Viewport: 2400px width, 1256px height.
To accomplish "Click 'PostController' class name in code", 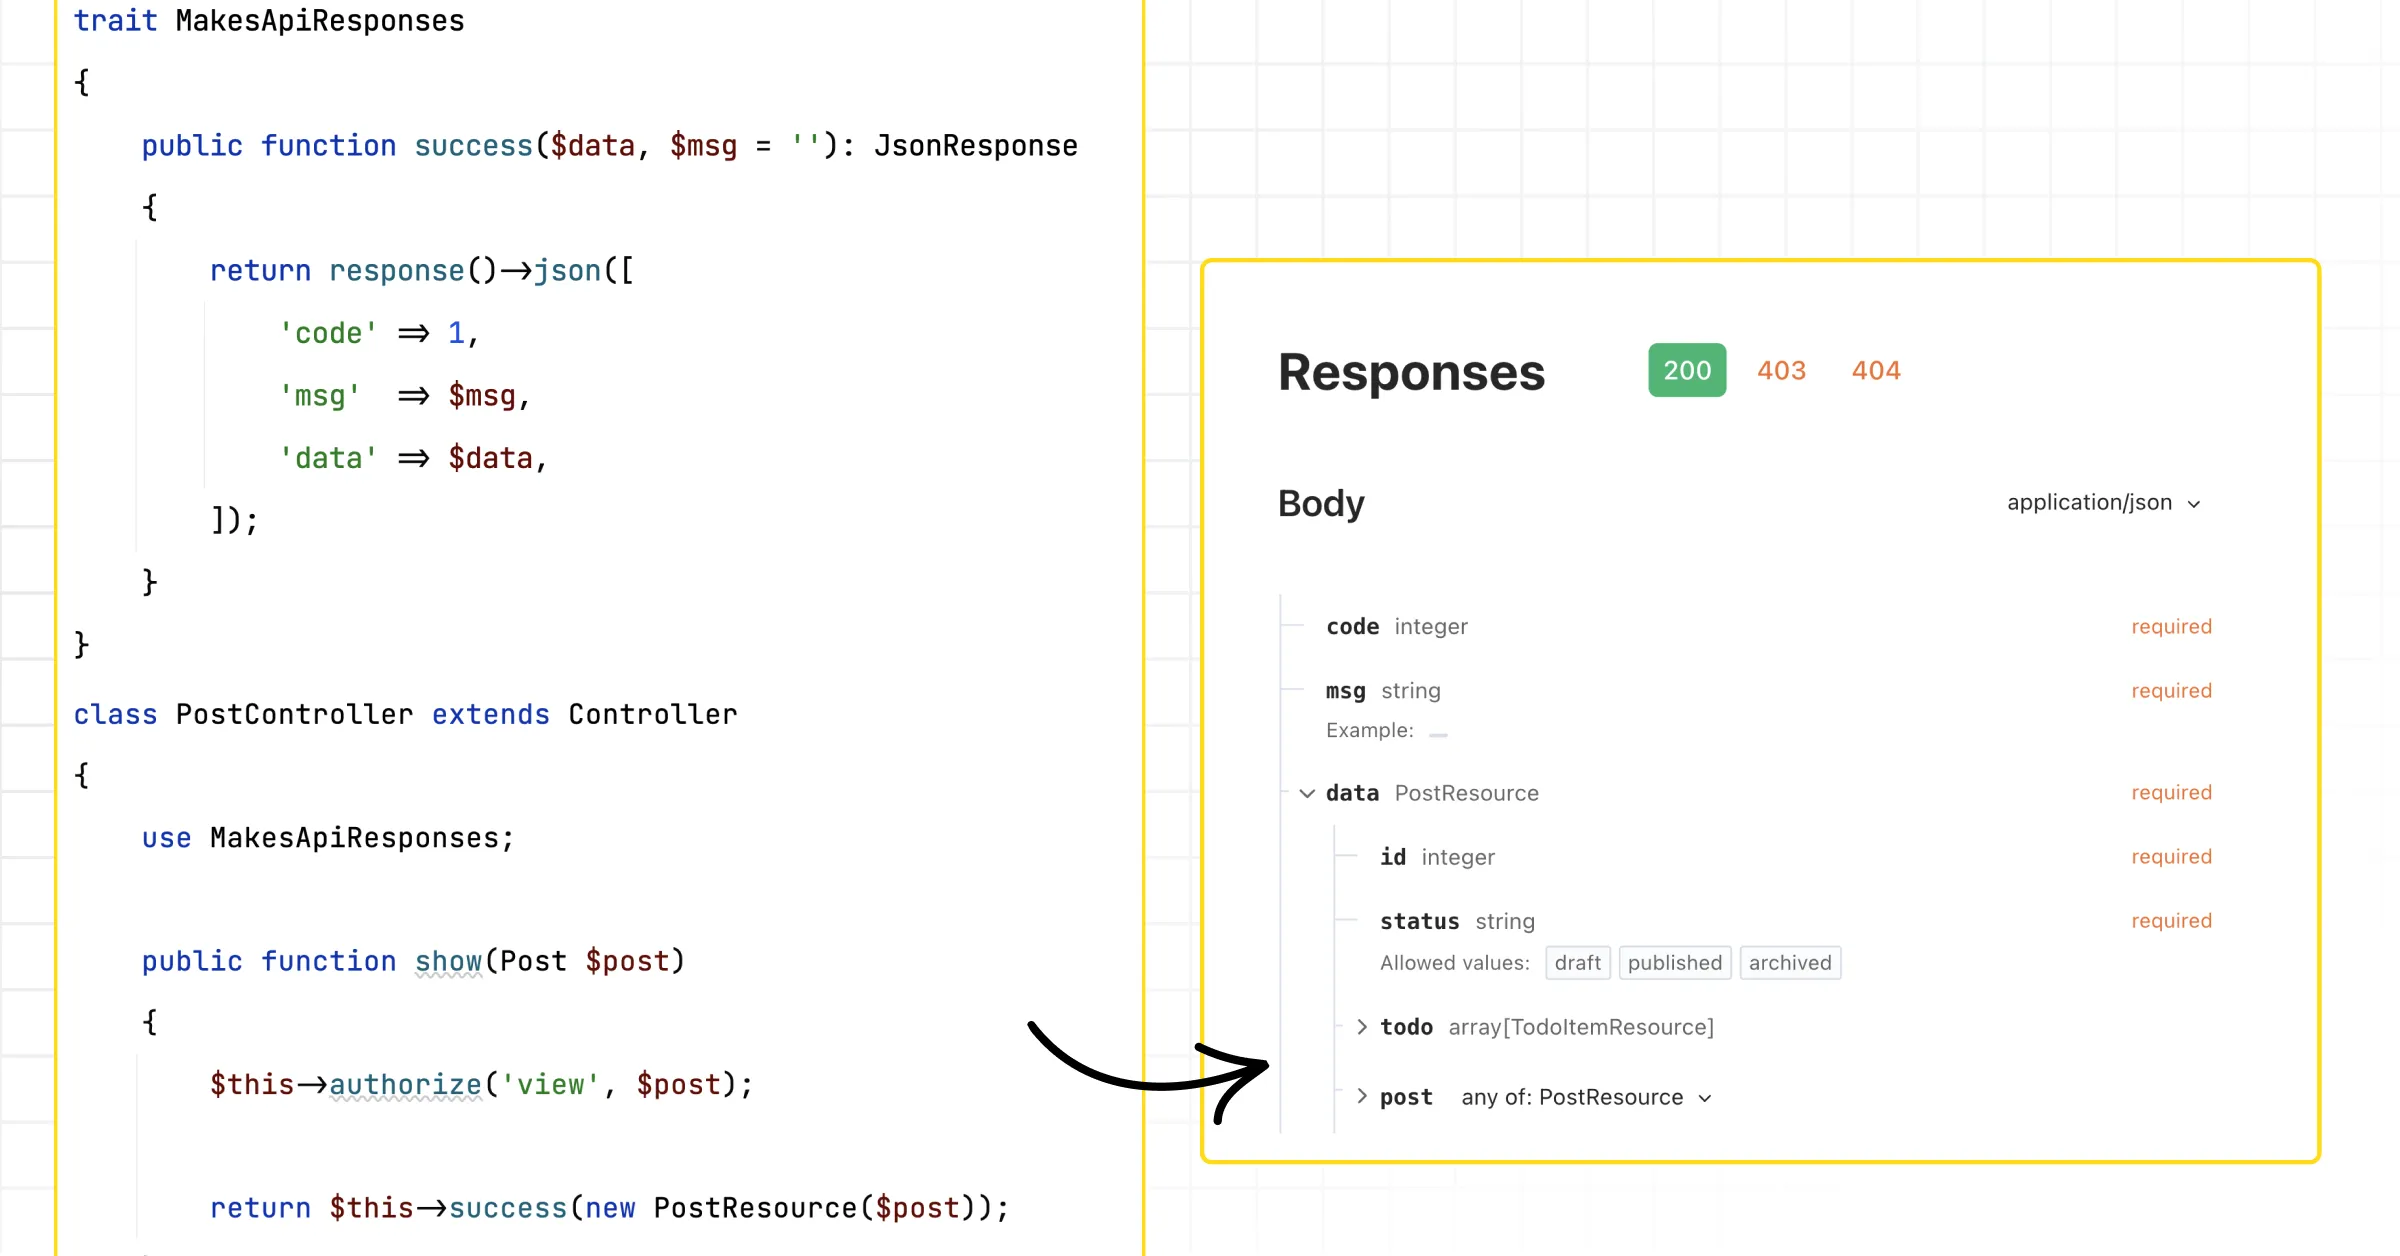I will coord(294,714).
